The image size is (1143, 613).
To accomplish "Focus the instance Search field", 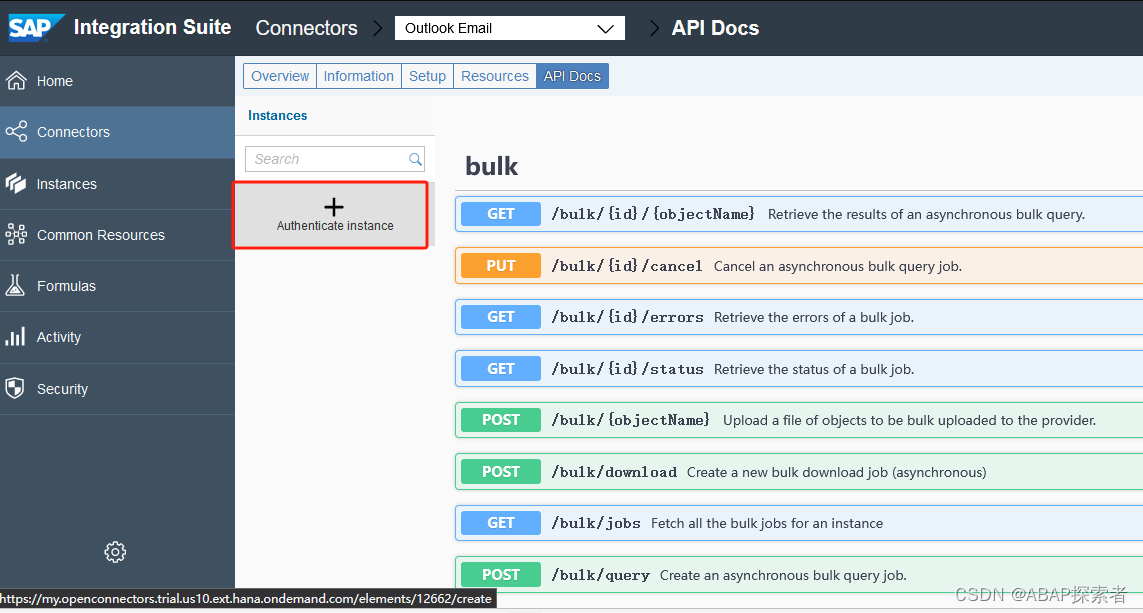I will coord(335,159).
